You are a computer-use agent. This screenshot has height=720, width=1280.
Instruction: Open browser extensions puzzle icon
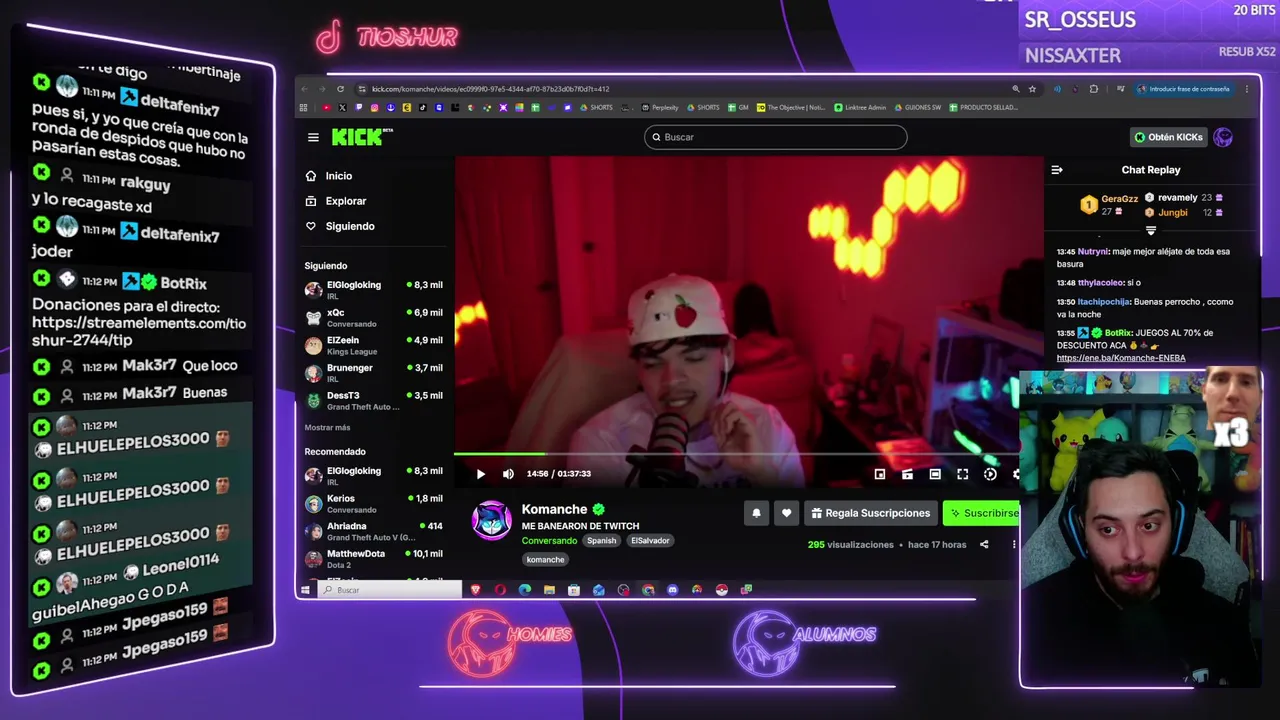(1093, 89)
